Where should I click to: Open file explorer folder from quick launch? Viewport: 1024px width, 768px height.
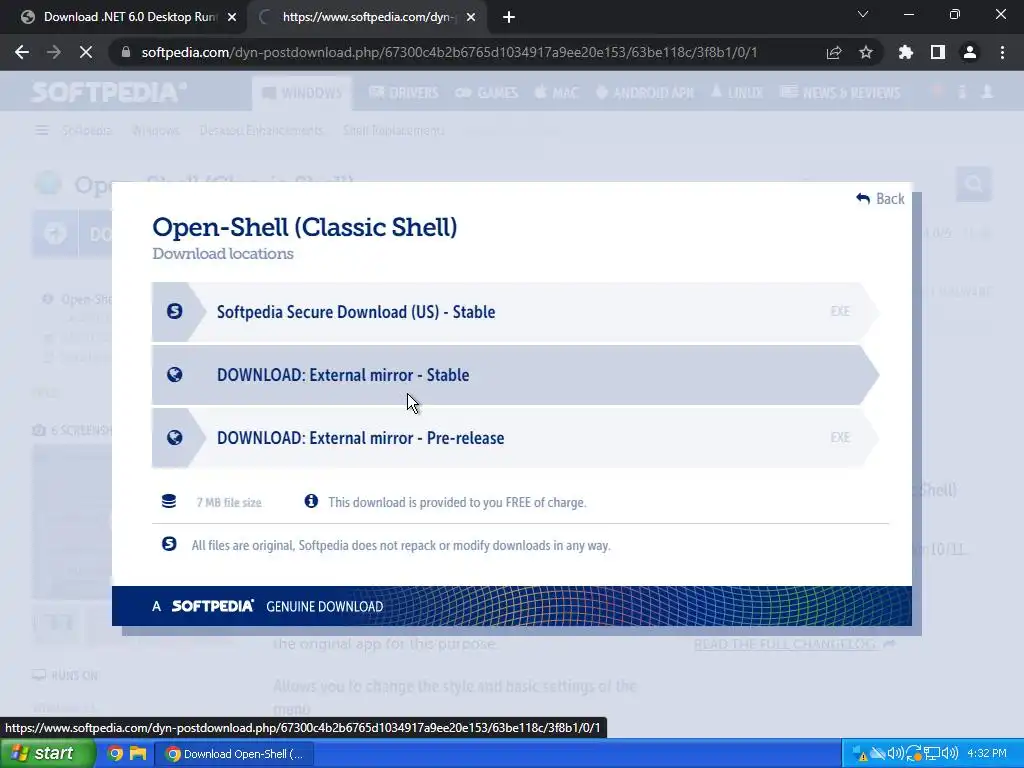click(138, 754)
